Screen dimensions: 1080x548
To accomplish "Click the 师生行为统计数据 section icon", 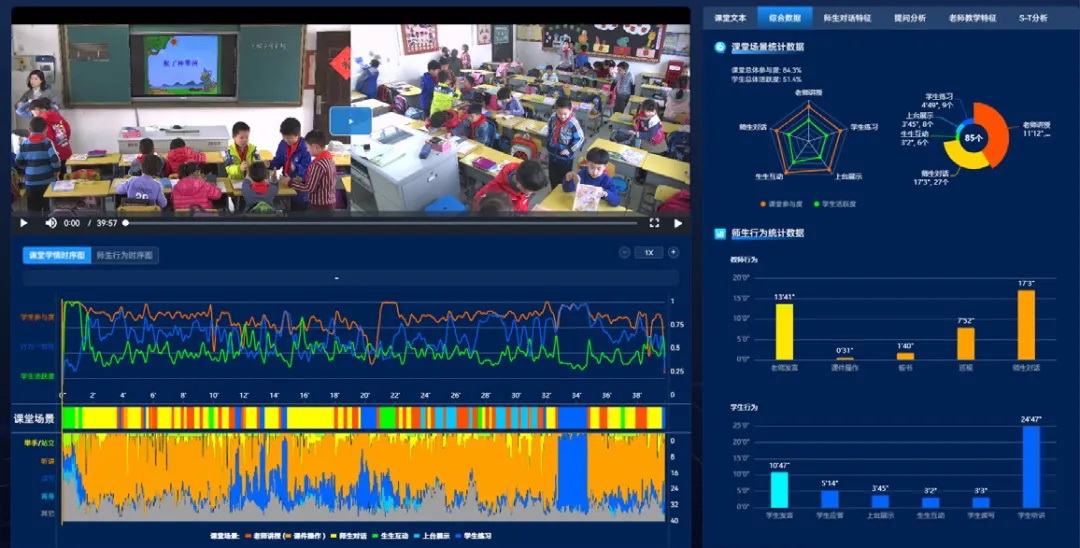I will 720,234.
